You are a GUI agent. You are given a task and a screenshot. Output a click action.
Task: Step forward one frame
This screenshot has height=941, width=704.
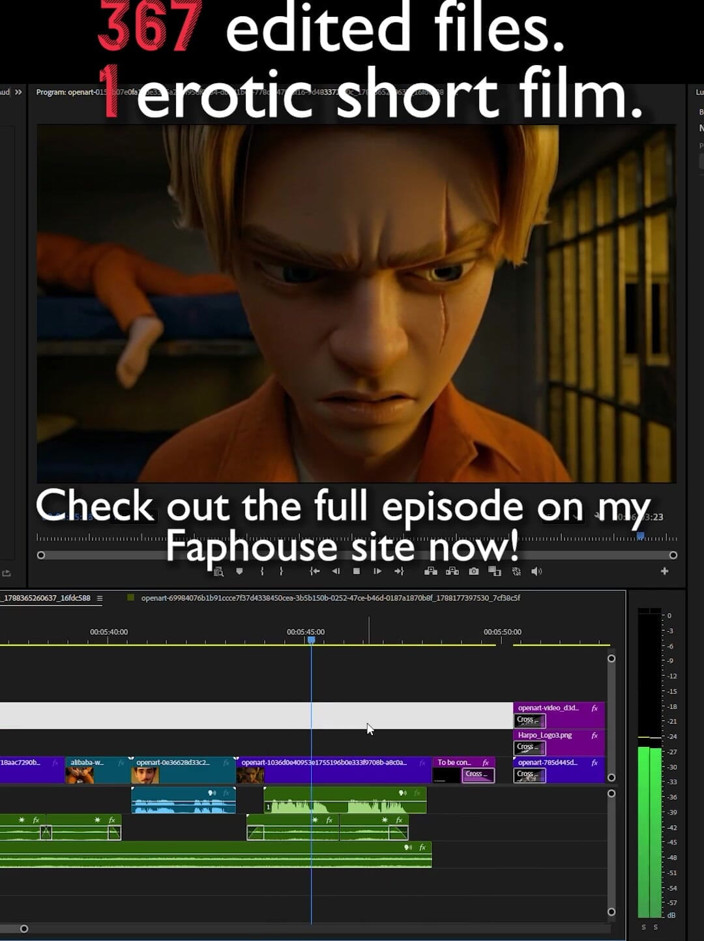tap(377, 571)
